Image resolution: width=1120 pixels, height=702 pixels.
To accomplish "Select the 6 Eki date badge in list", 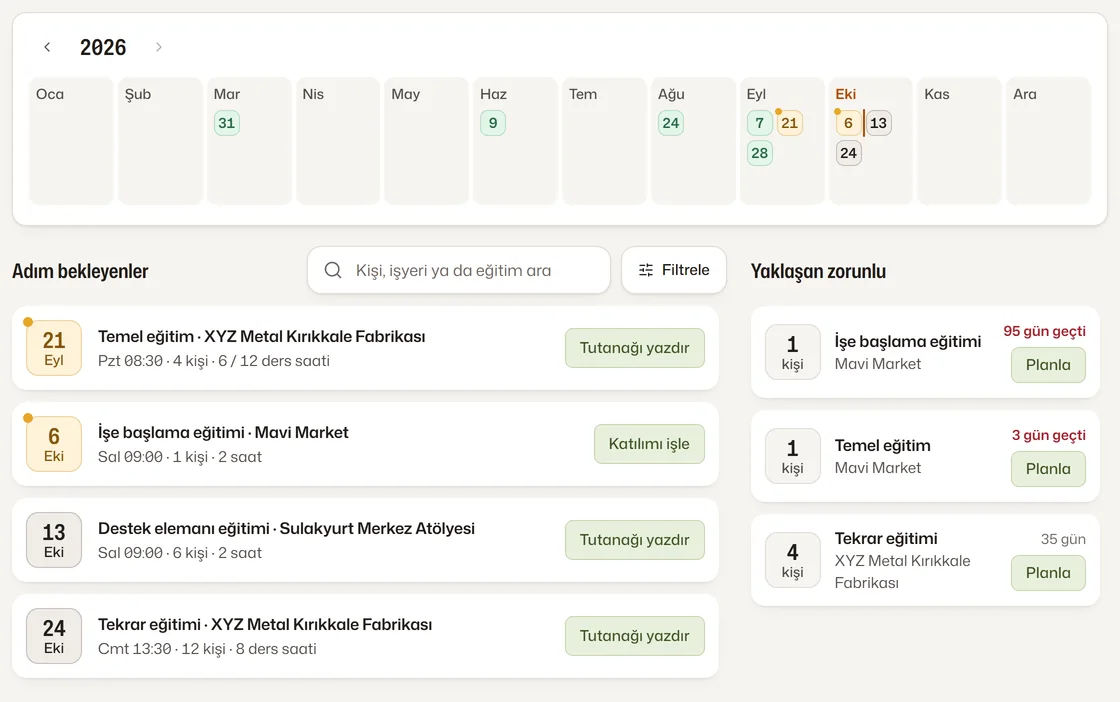I will (54, 444).
